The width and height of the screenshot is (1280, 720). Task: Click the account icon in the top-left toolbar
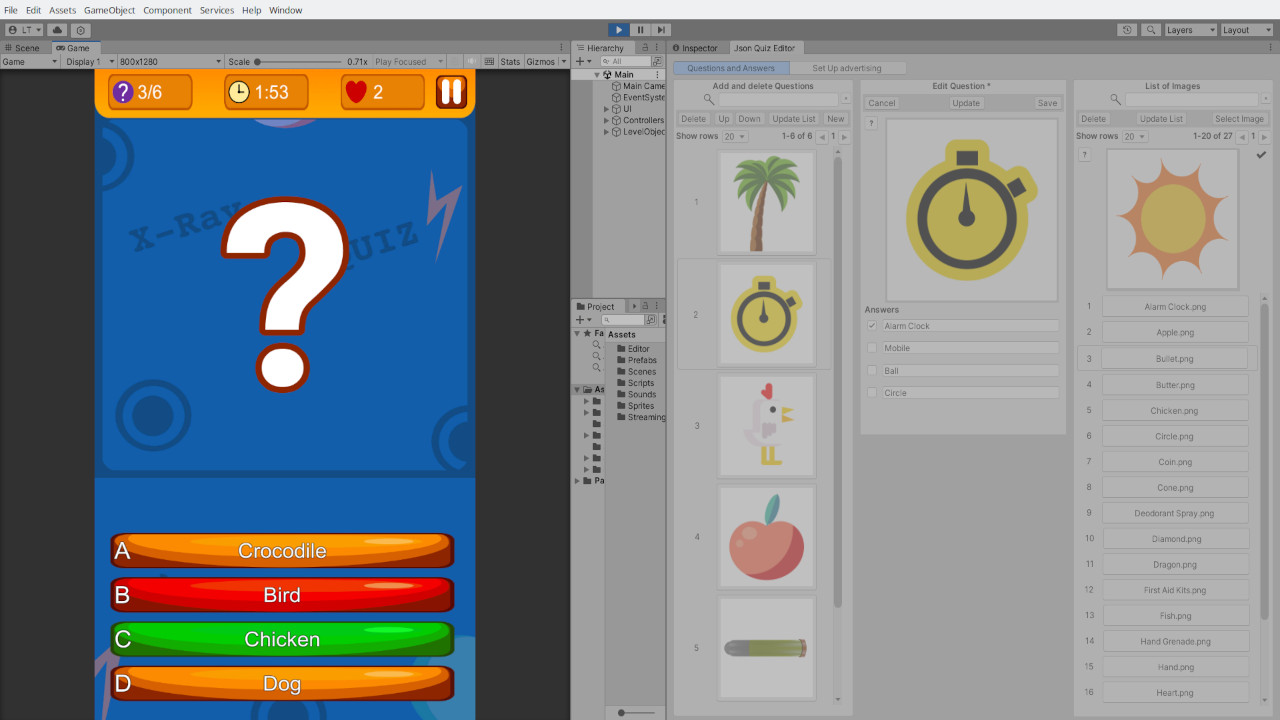point(22,30)
